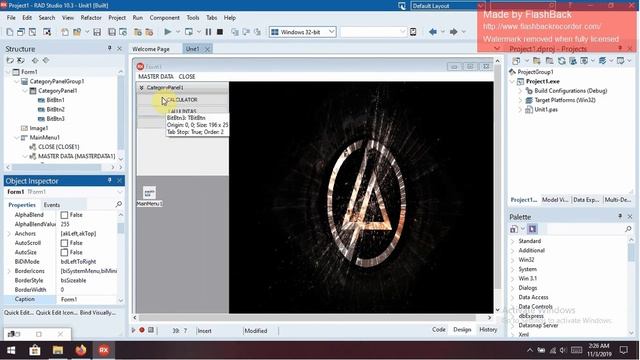Image resolution: width=640 pixels, height=360 pixels.
Task: Click the search icon in Object Inspector
Action: pyautogui.click(x=119, y=204)
